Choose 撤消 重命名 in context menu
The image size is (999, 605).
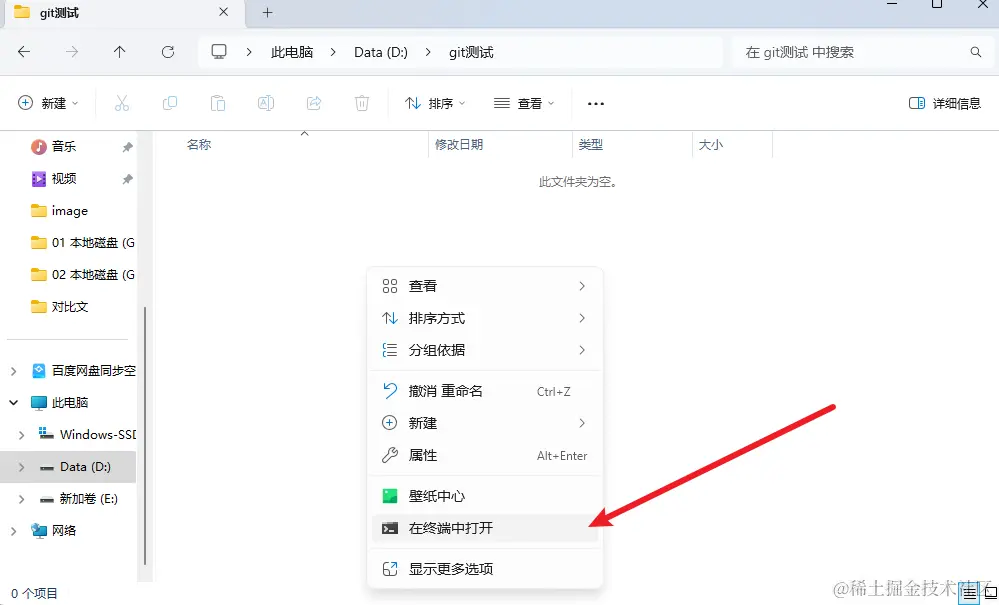click(x=484, y=391)
